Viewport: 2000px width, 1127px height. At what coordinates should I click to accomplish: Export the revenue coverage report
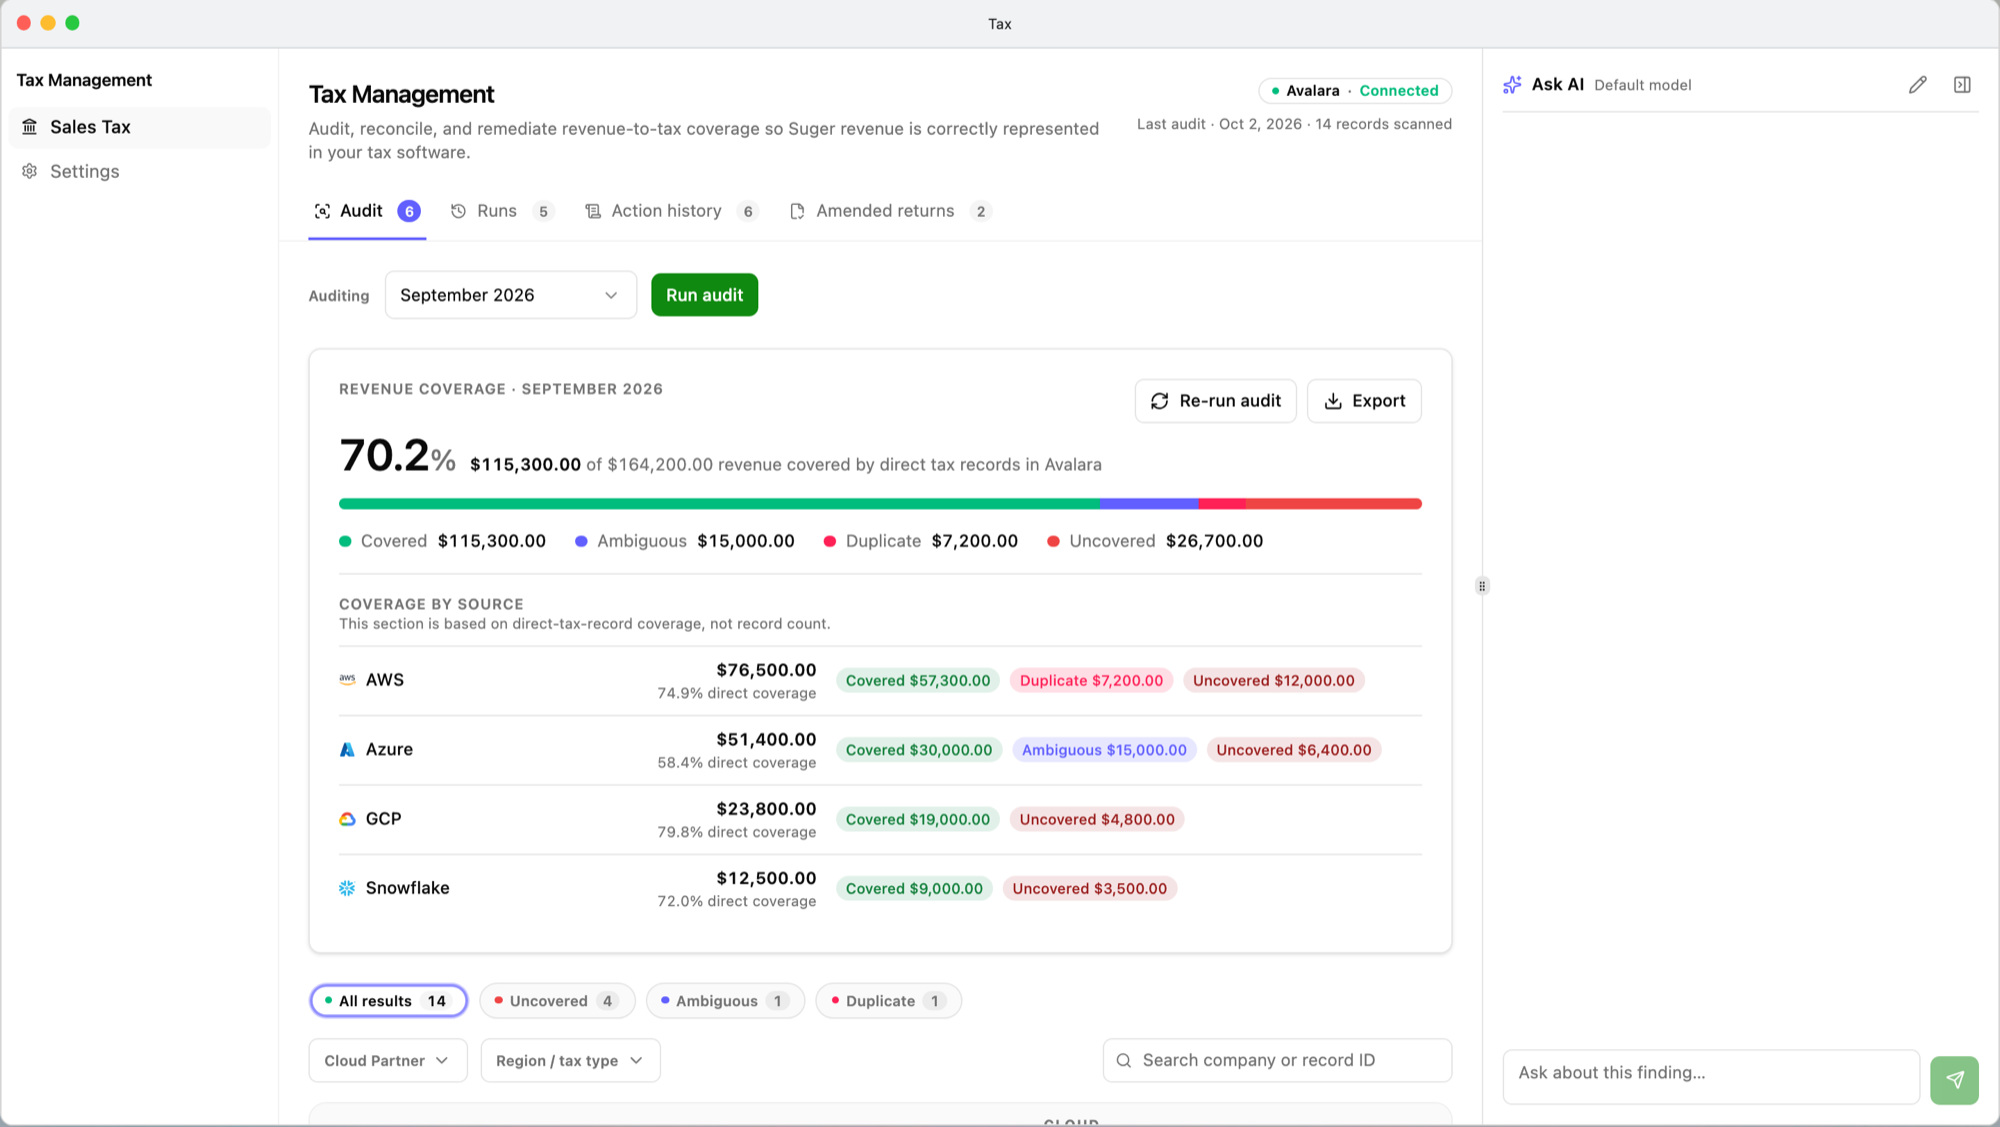[1364, 401]
